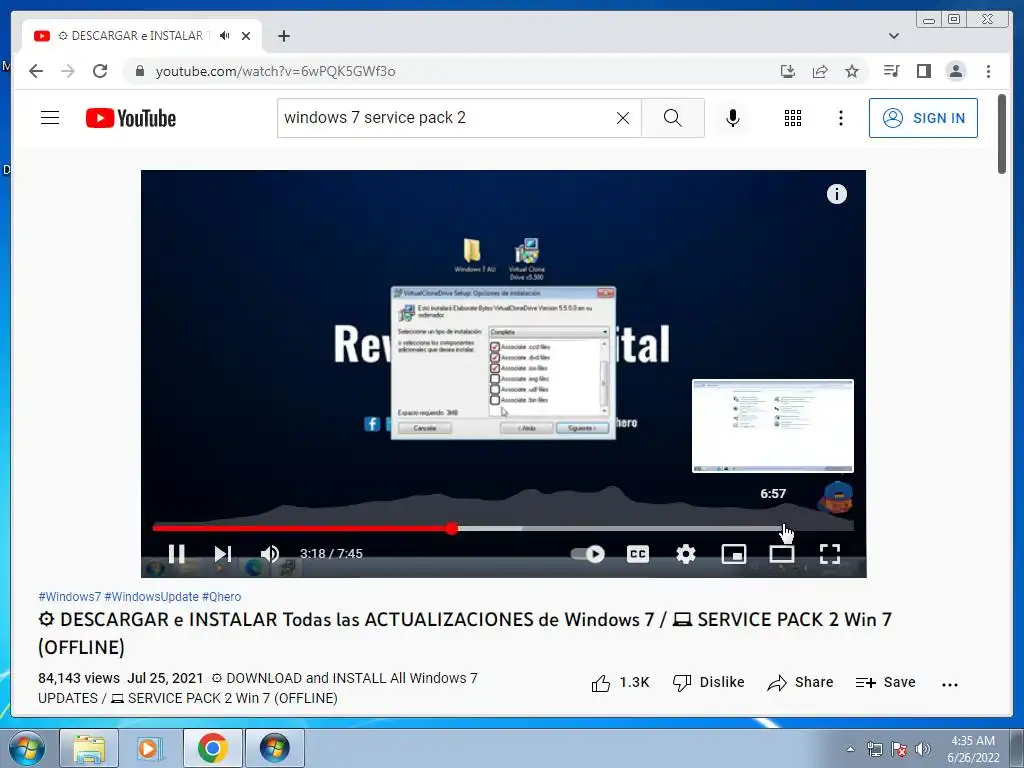Pause the video with the pause button
This screenshot has width=1024, height=768.
pyautogui.click(x=176, y=554)
